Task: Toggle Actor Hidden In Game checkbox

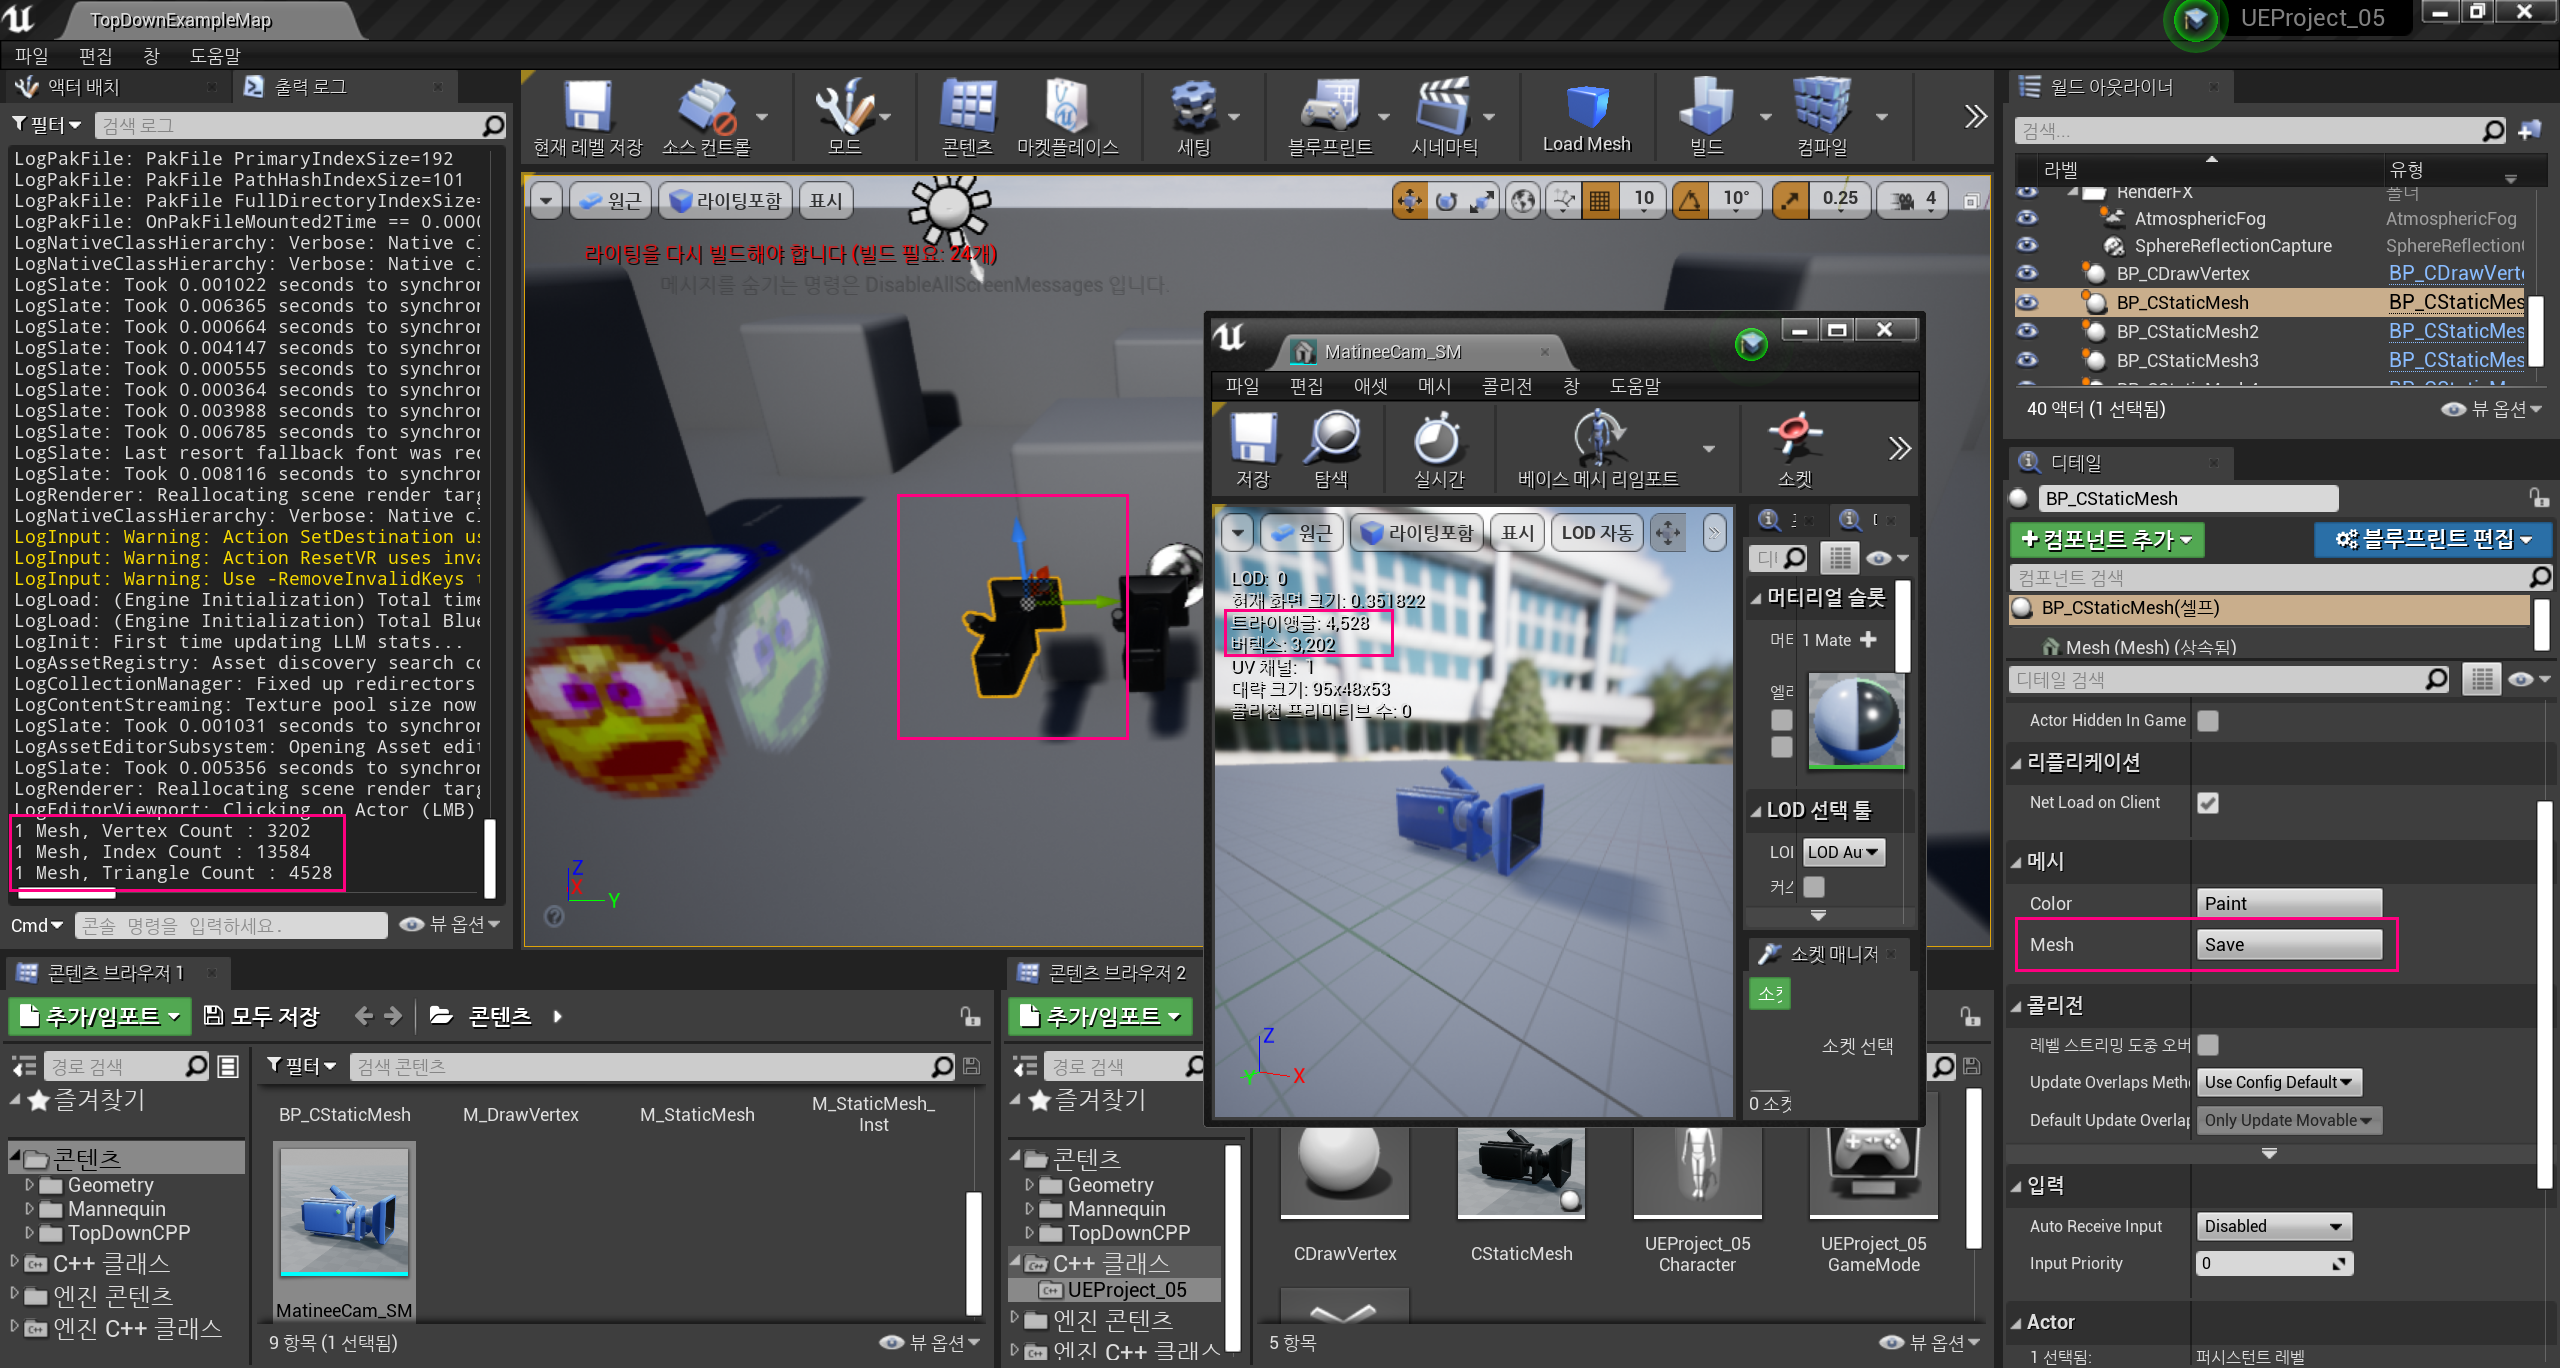Action: [x=2208, y=721]
